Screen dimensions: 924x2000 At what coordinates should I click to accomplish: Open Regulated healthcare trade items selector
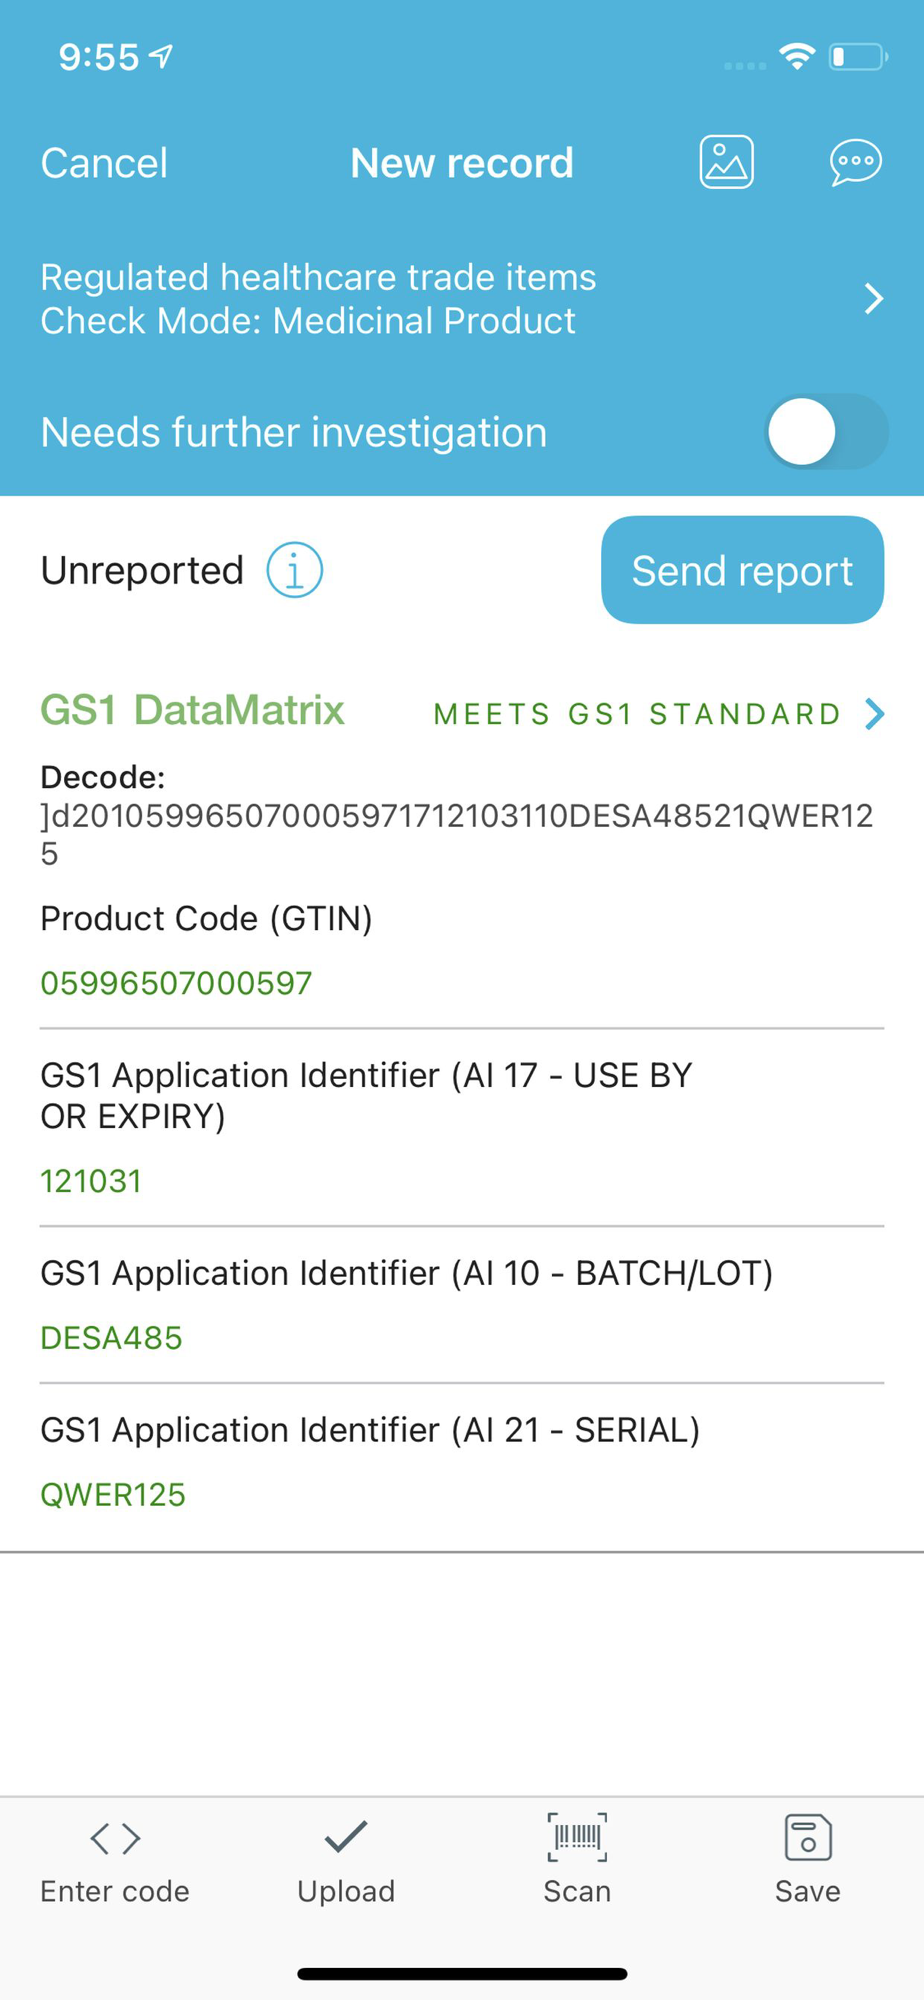[318, 299]
